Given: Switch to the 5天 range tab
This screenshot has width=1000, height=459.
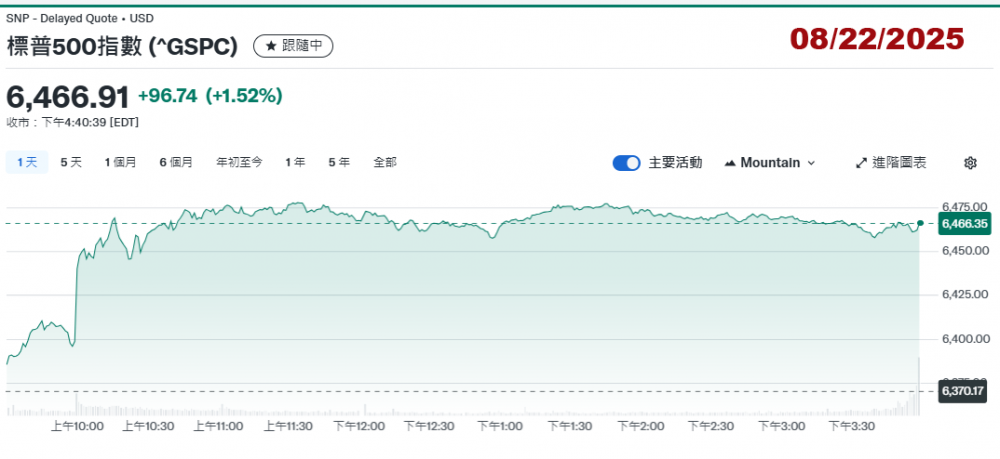Looking at the screenshot, I should (71, 162).
